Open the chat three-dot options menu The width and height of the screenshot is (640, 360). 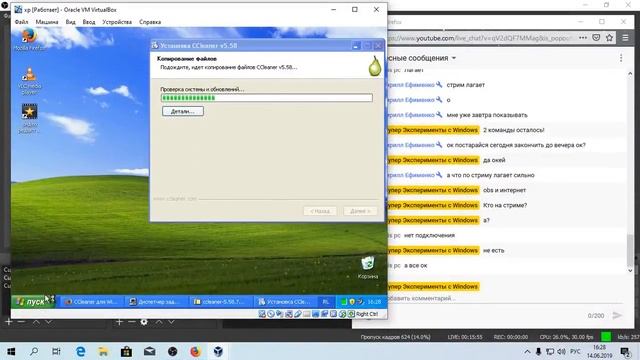[621, 58]
